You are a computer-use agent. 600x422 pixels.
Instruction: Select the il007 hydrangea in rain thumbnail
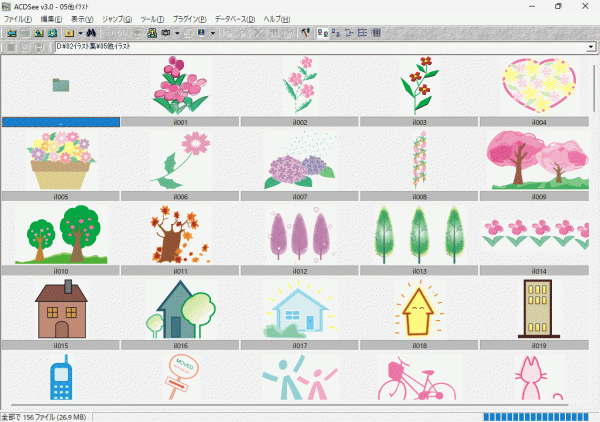[300, 160]
